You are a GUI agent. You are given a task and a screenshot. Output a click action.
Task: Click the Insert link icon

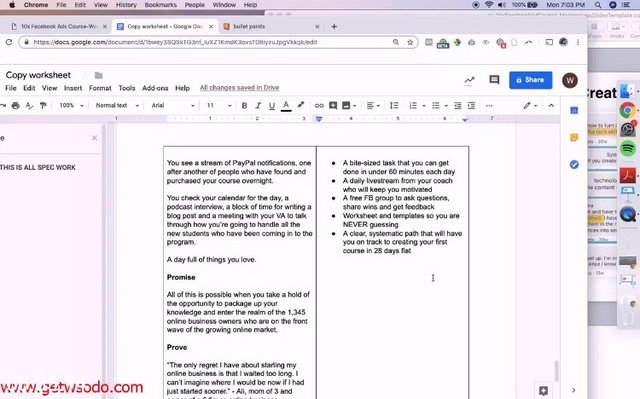tap(319, 106)
